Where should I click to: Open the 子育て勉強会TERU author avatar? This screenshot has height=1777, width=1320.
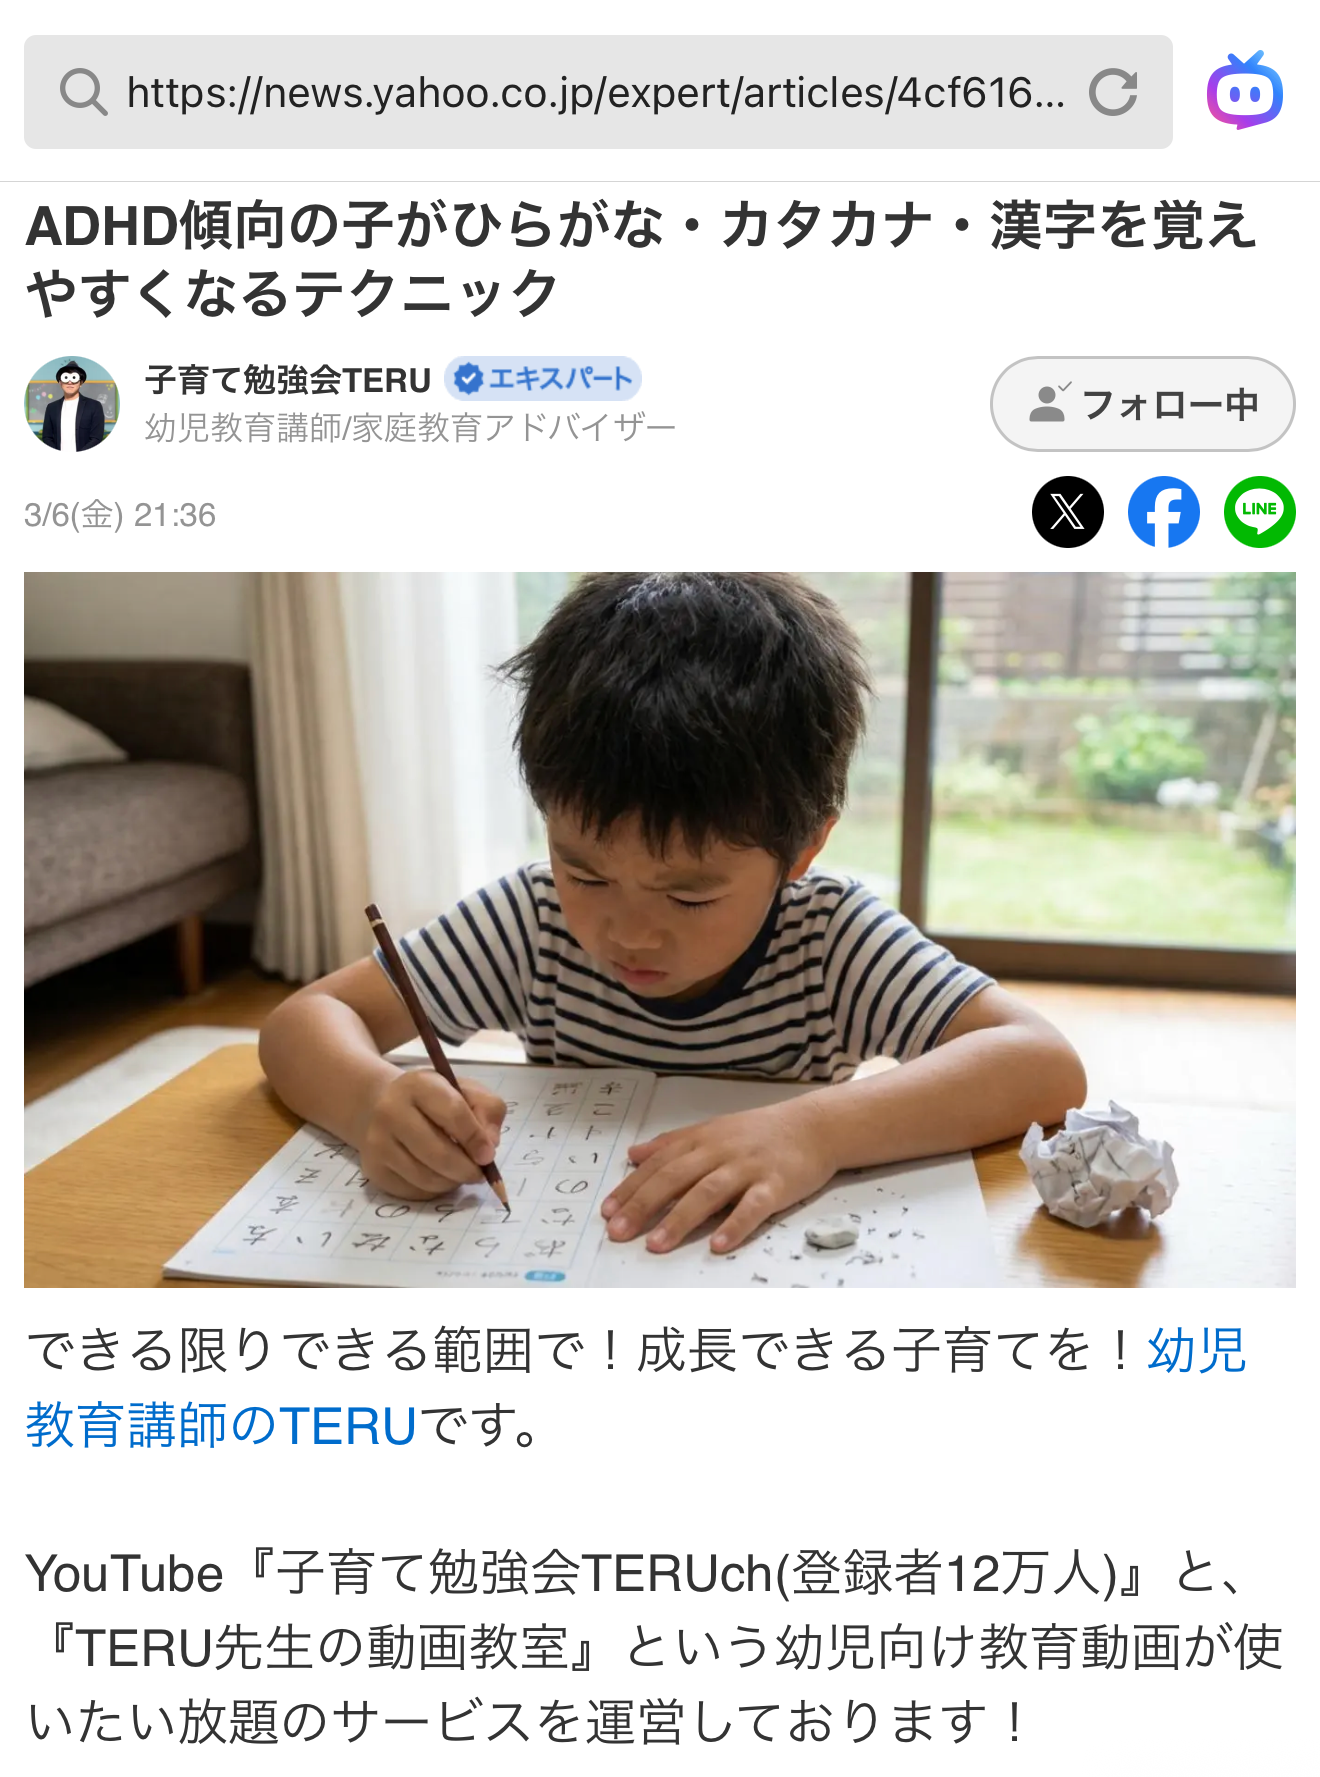click(72, 404)
